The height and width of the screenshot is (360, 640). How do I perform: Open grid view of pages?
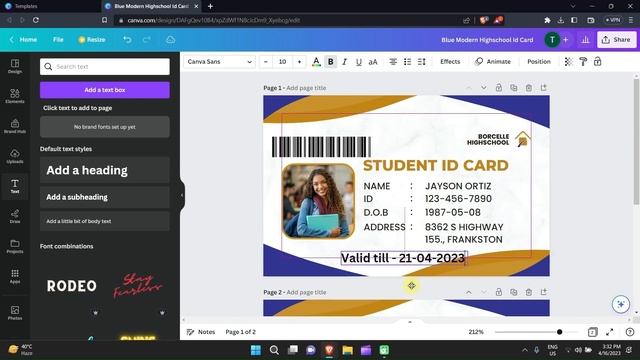pos(593,332)
